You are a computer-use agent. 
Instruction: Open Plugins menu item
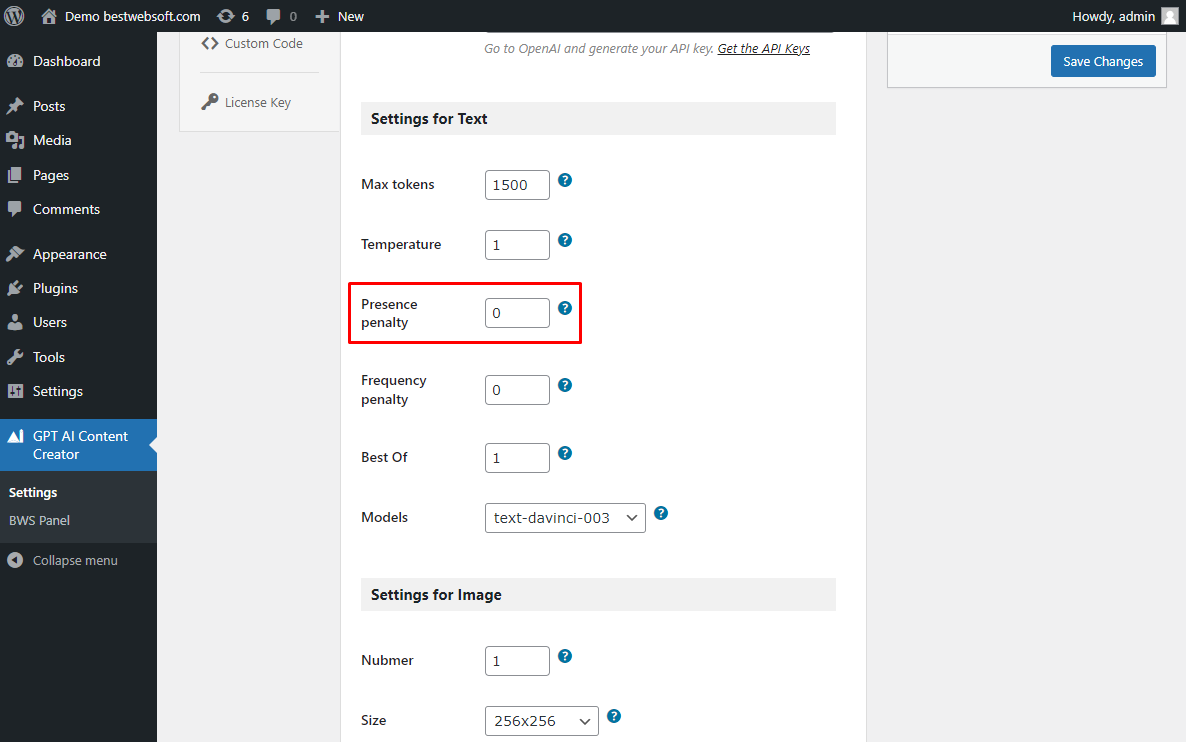click(x=78, y=288)
